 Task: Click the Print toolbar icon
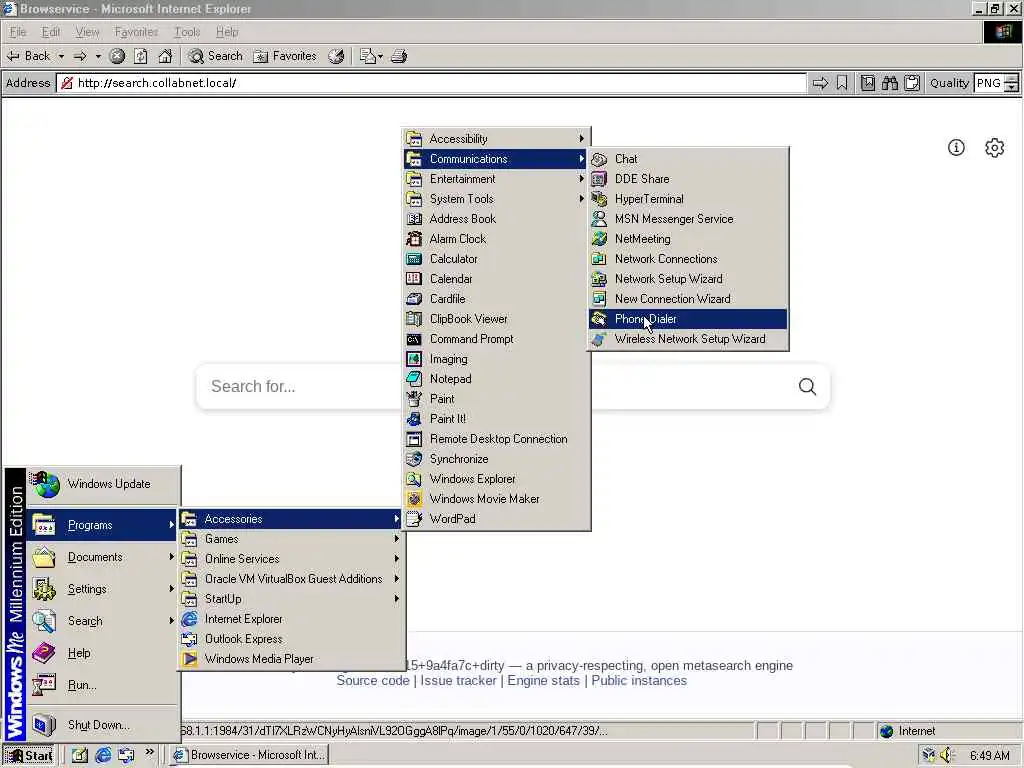[x=399, y=56]
